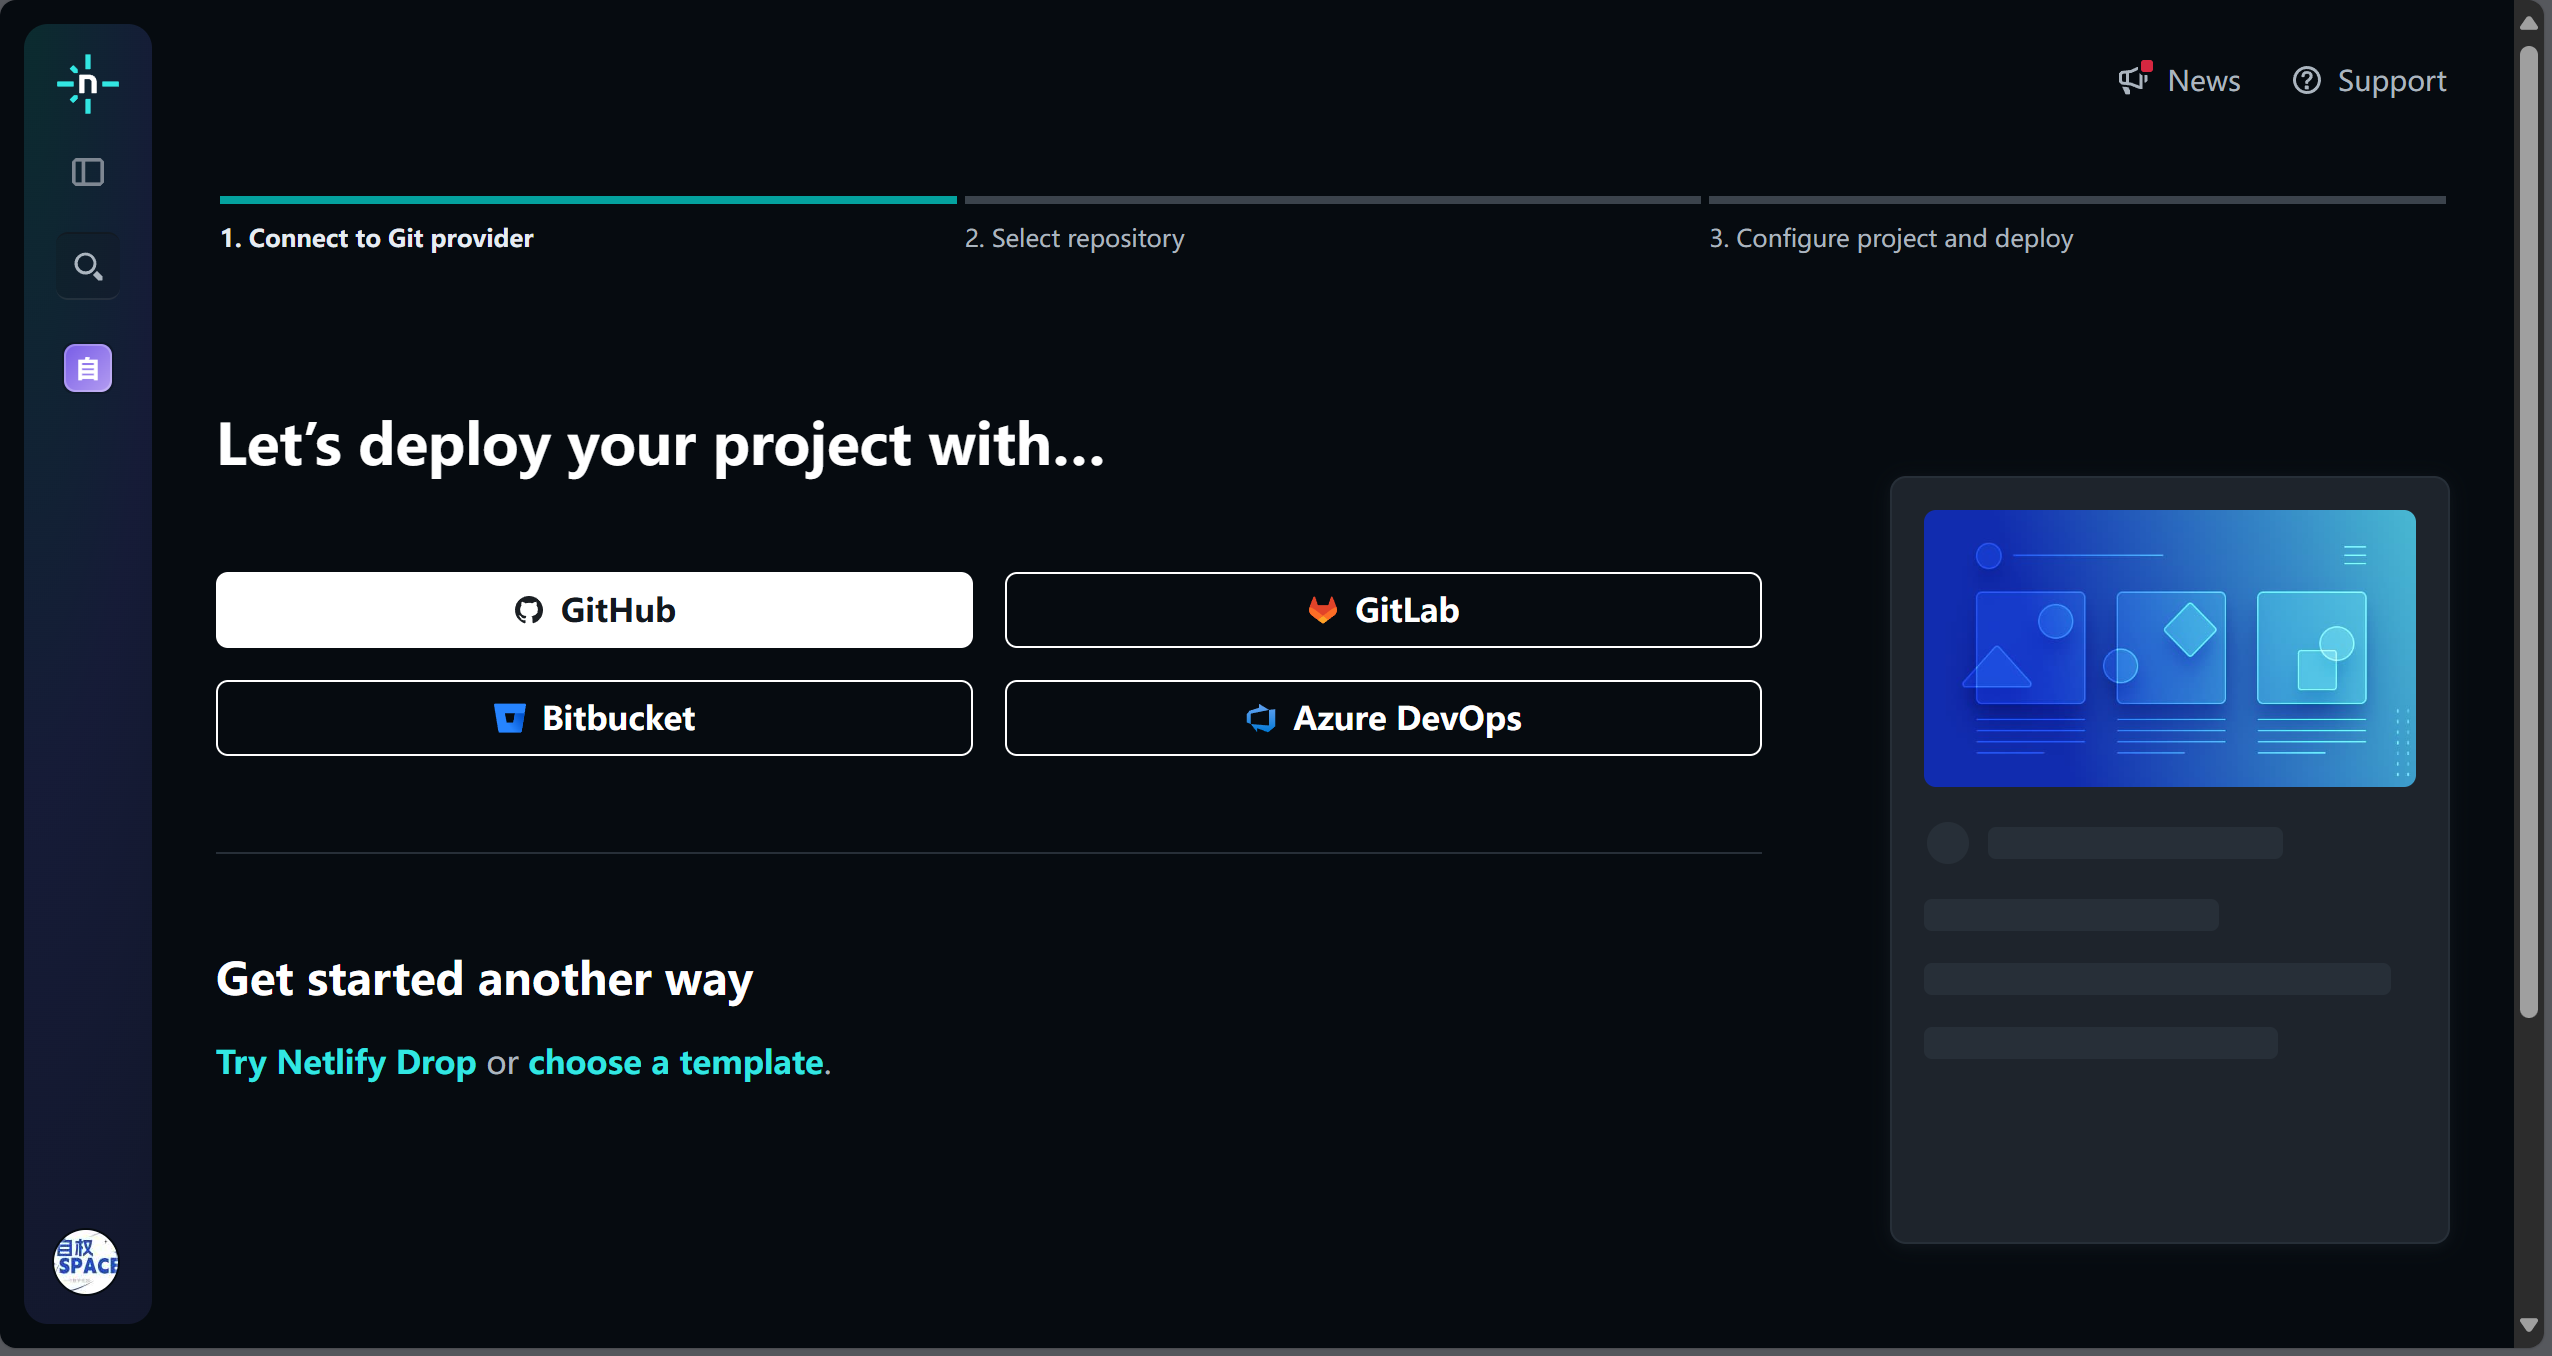Click the scrollbar up arrow
Screen dimensions: 2552x1356
[2529, 22]
